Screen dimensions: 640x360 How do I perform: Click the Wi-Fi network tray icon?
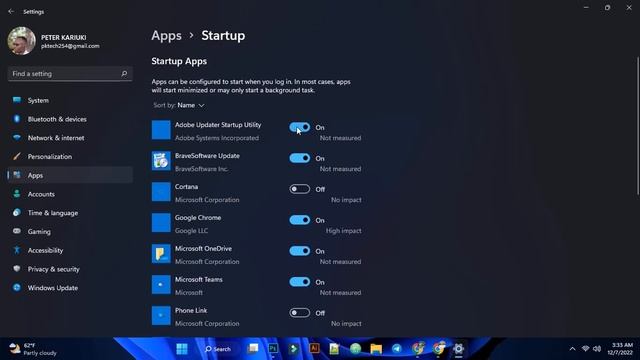[585, 349]
